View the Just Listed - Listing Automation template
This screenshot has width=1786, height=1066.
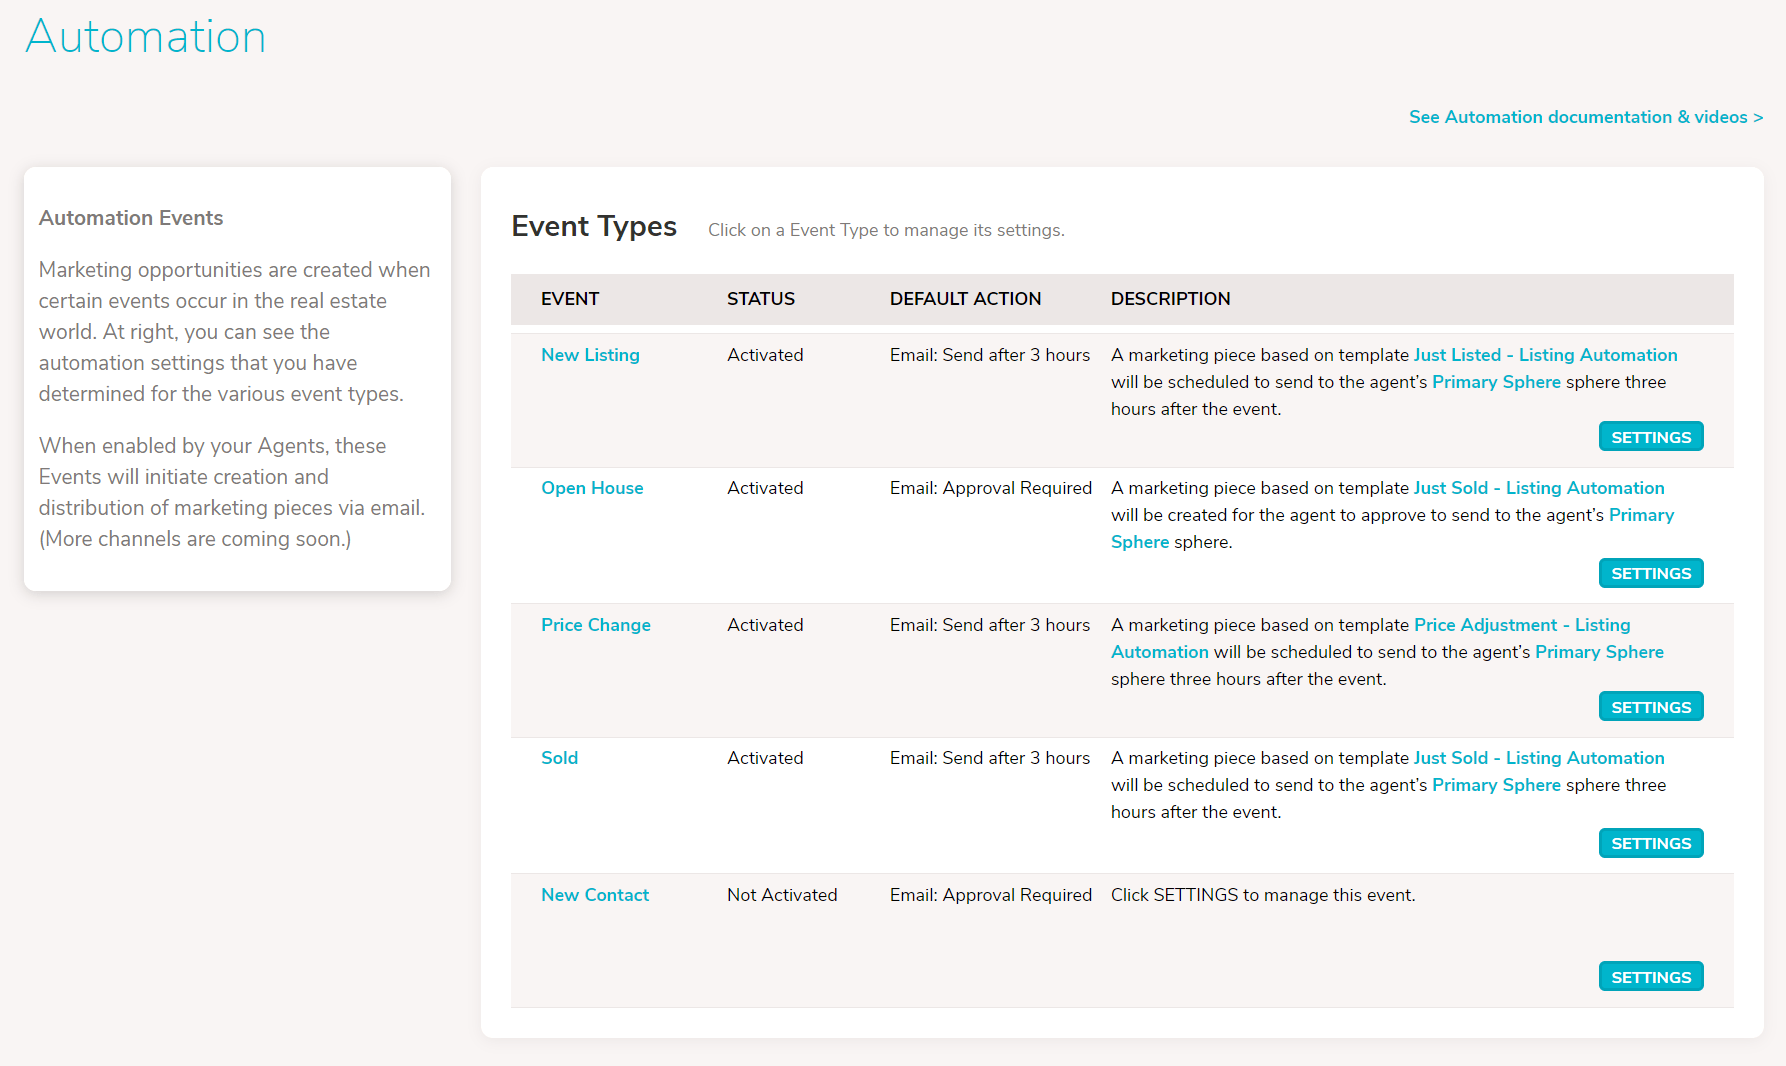click(x=1545, y=354)
